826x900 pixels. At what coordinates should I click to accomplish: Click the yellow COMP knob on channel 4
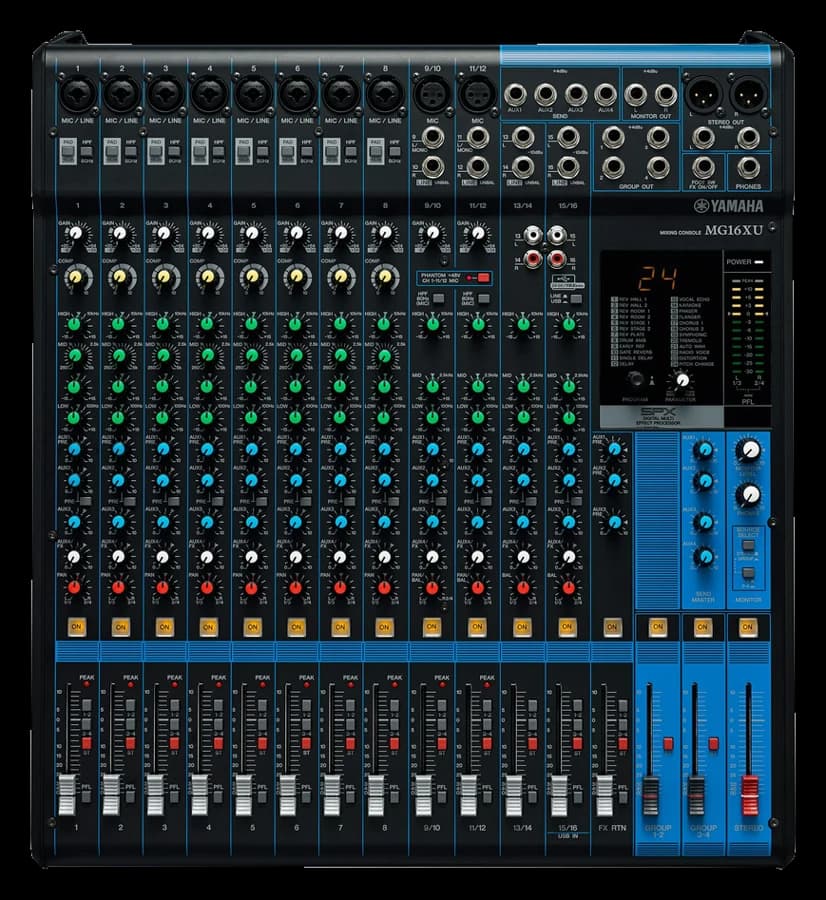(208, 278)
